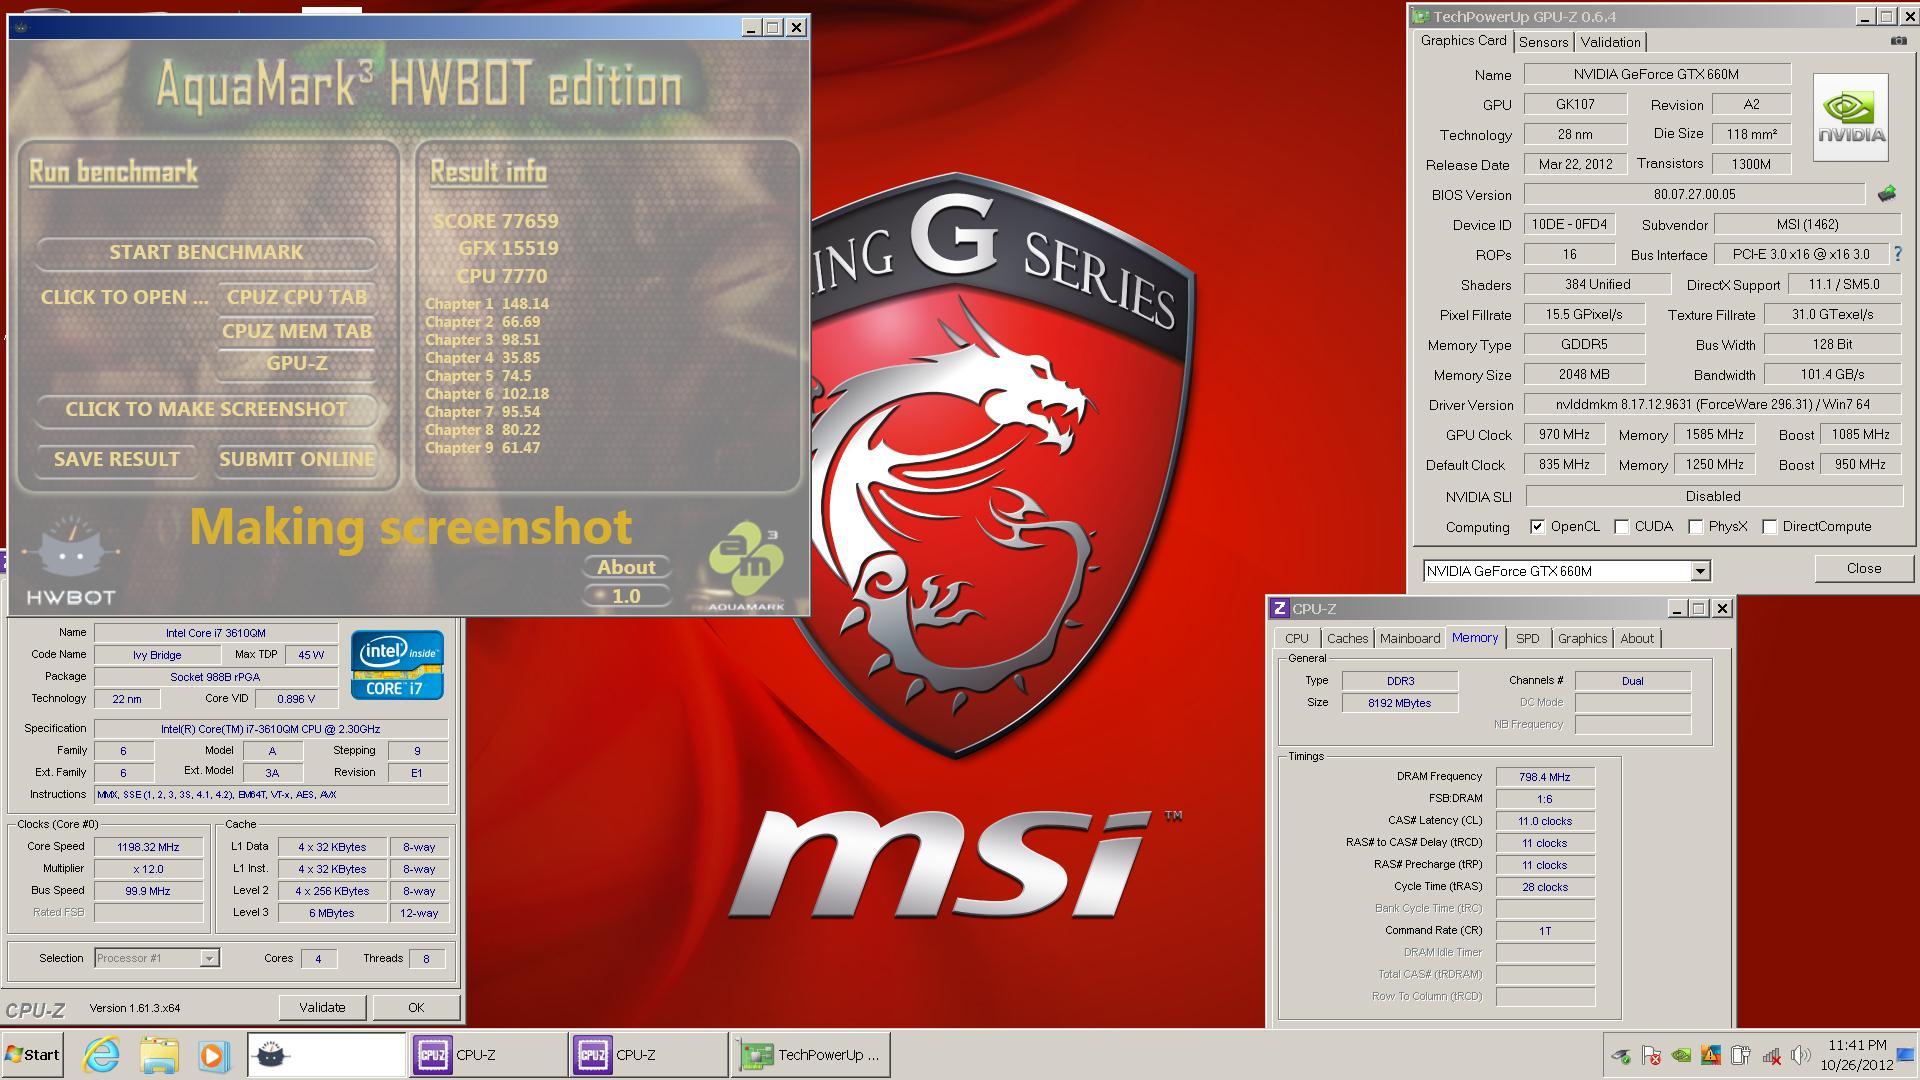Switch to the Validation tab in GPU-Z
Image resolution: width=1920 pixels, height=1080 pixels.
[1610, 42]
